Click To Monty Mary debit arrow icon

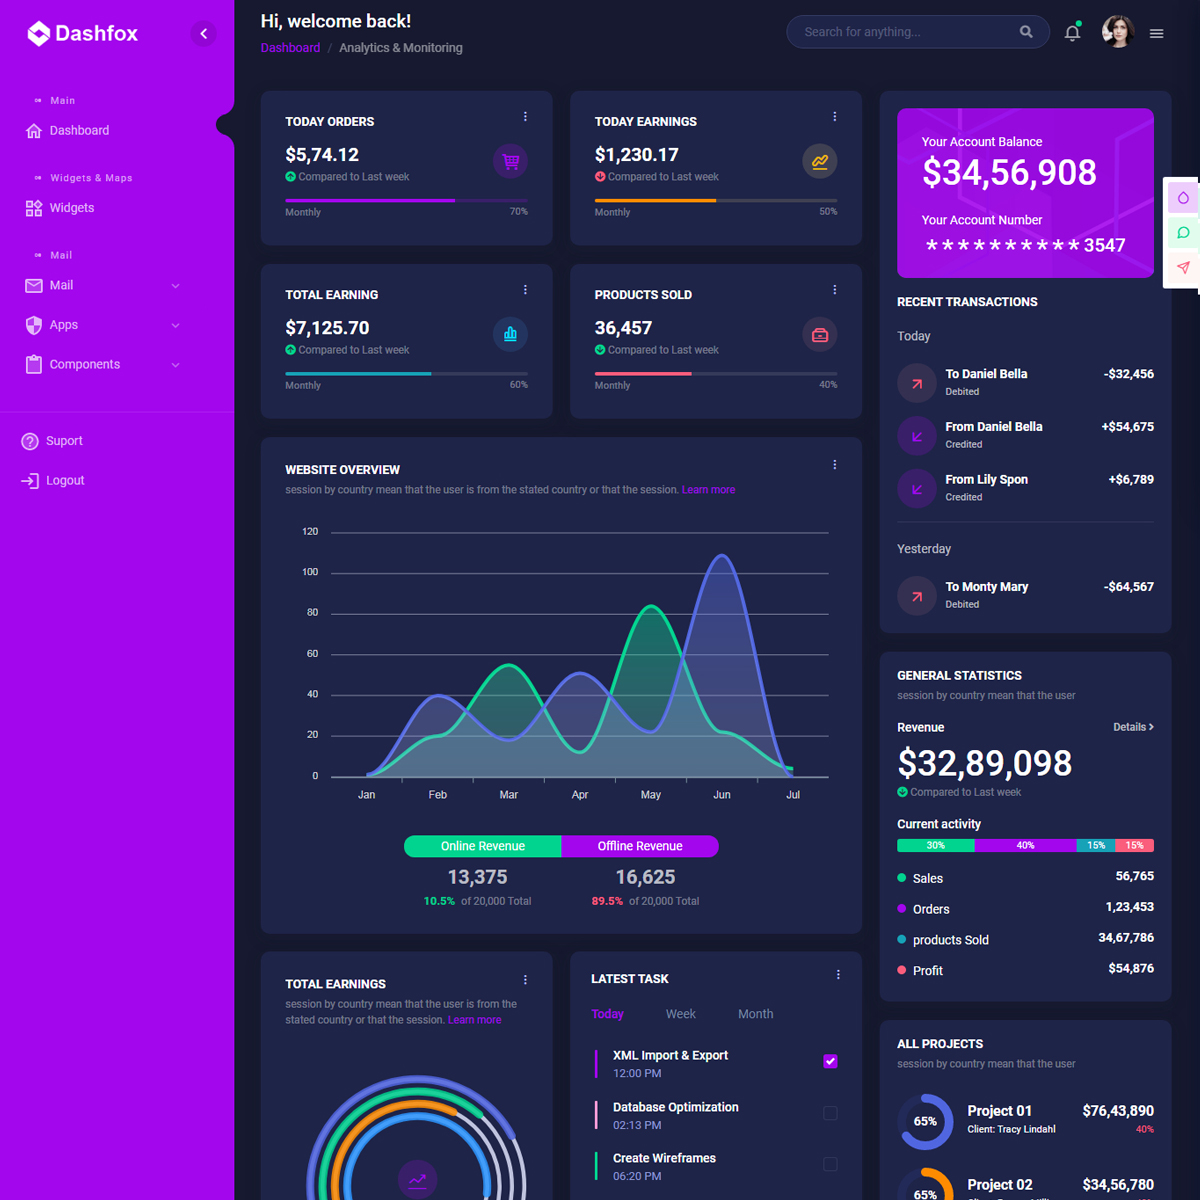pos(917,596)
